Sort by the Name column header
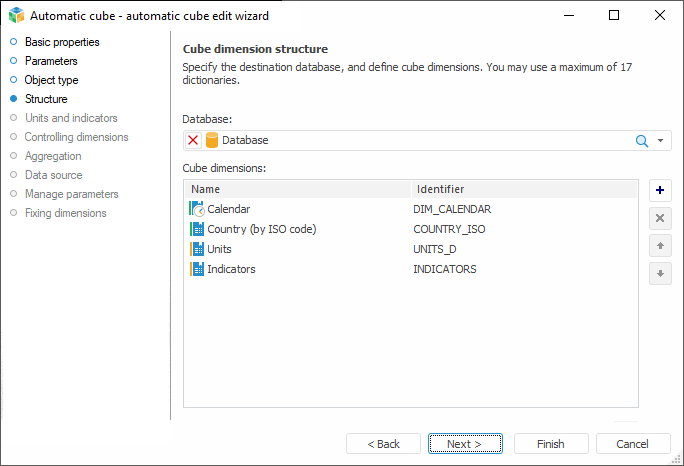Screen dimensions: 684x466 tap(298, 189)
